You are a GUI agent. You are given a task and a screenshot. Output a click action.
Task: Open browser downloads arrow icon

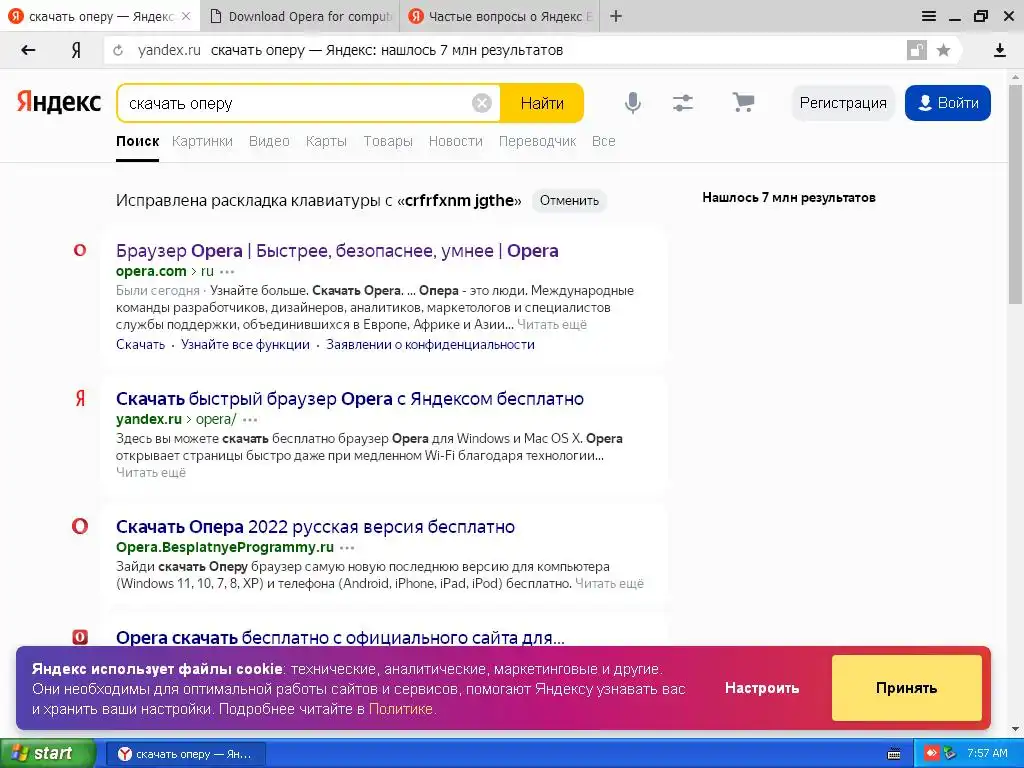tap(999, 50)
